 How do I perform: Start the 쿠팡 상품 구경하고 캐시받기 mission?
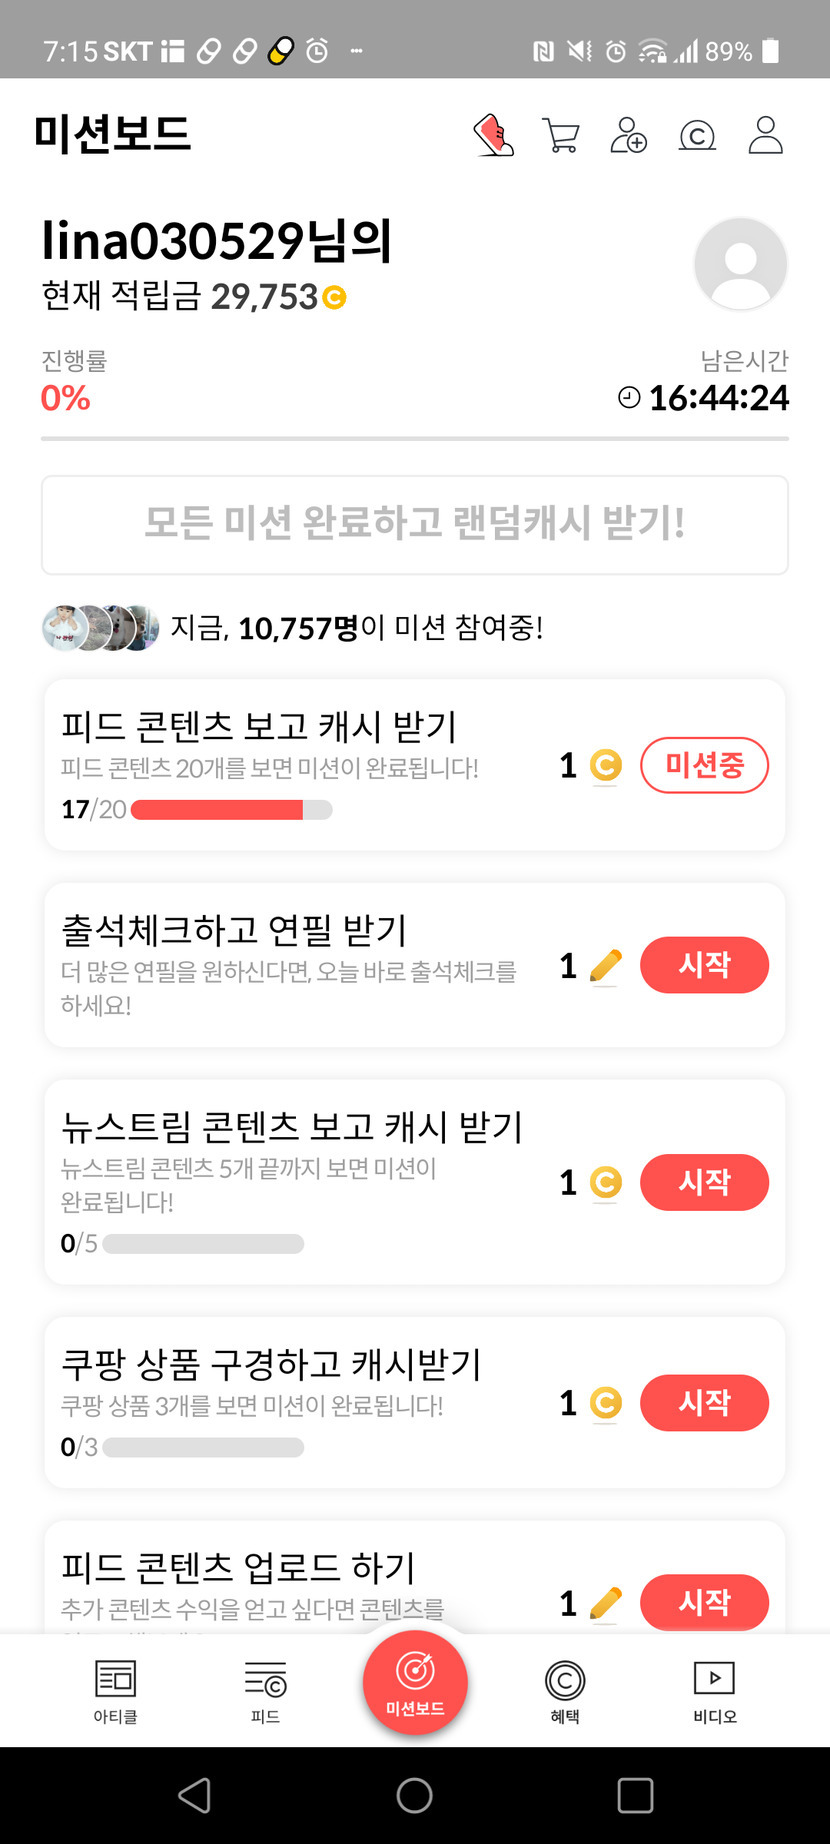704,1403
